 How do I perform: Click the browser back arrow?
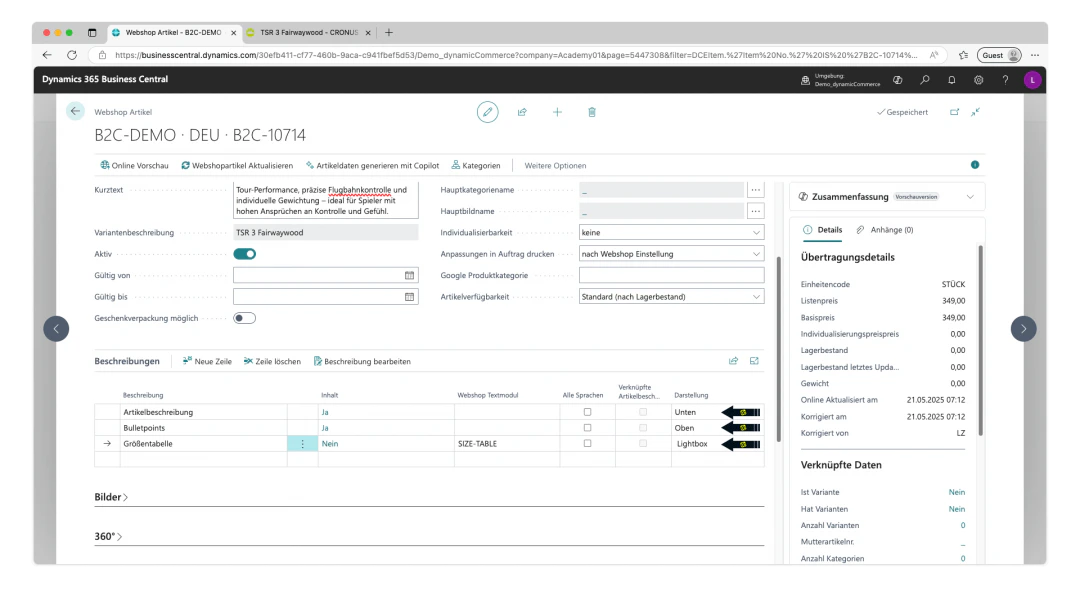[47, 55]
